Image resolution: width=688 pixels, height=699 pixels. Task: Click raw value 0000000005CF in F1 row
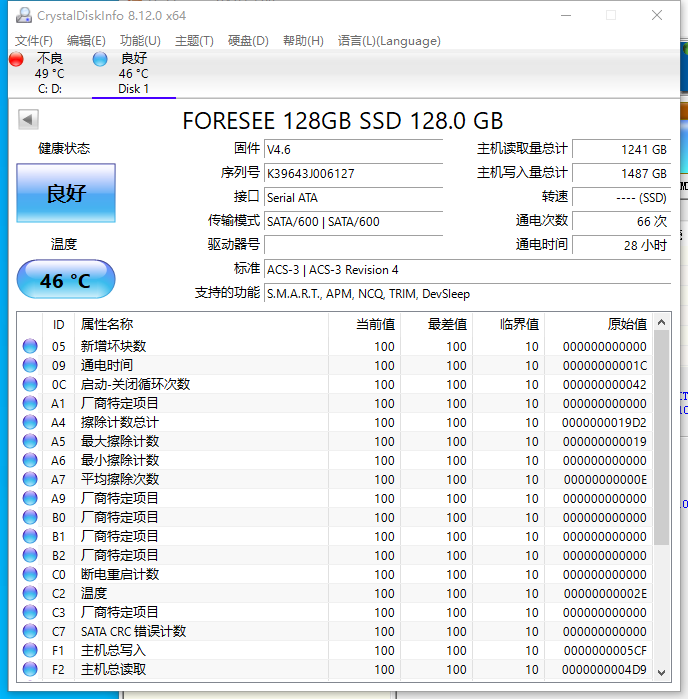[605, 650]
